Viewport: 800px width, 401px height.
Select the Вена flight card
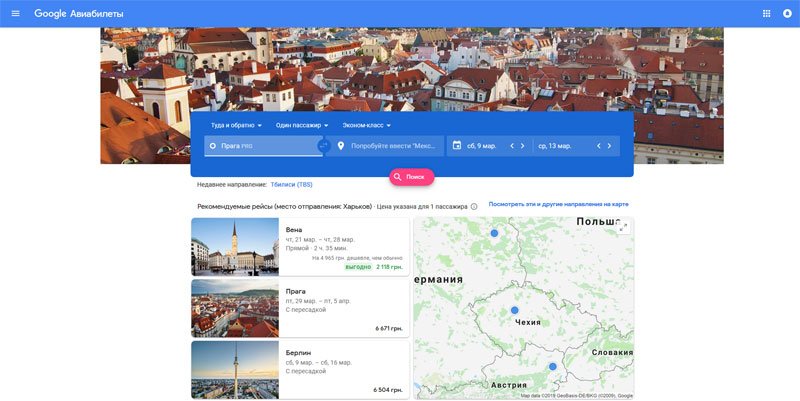tap(300, 246)
